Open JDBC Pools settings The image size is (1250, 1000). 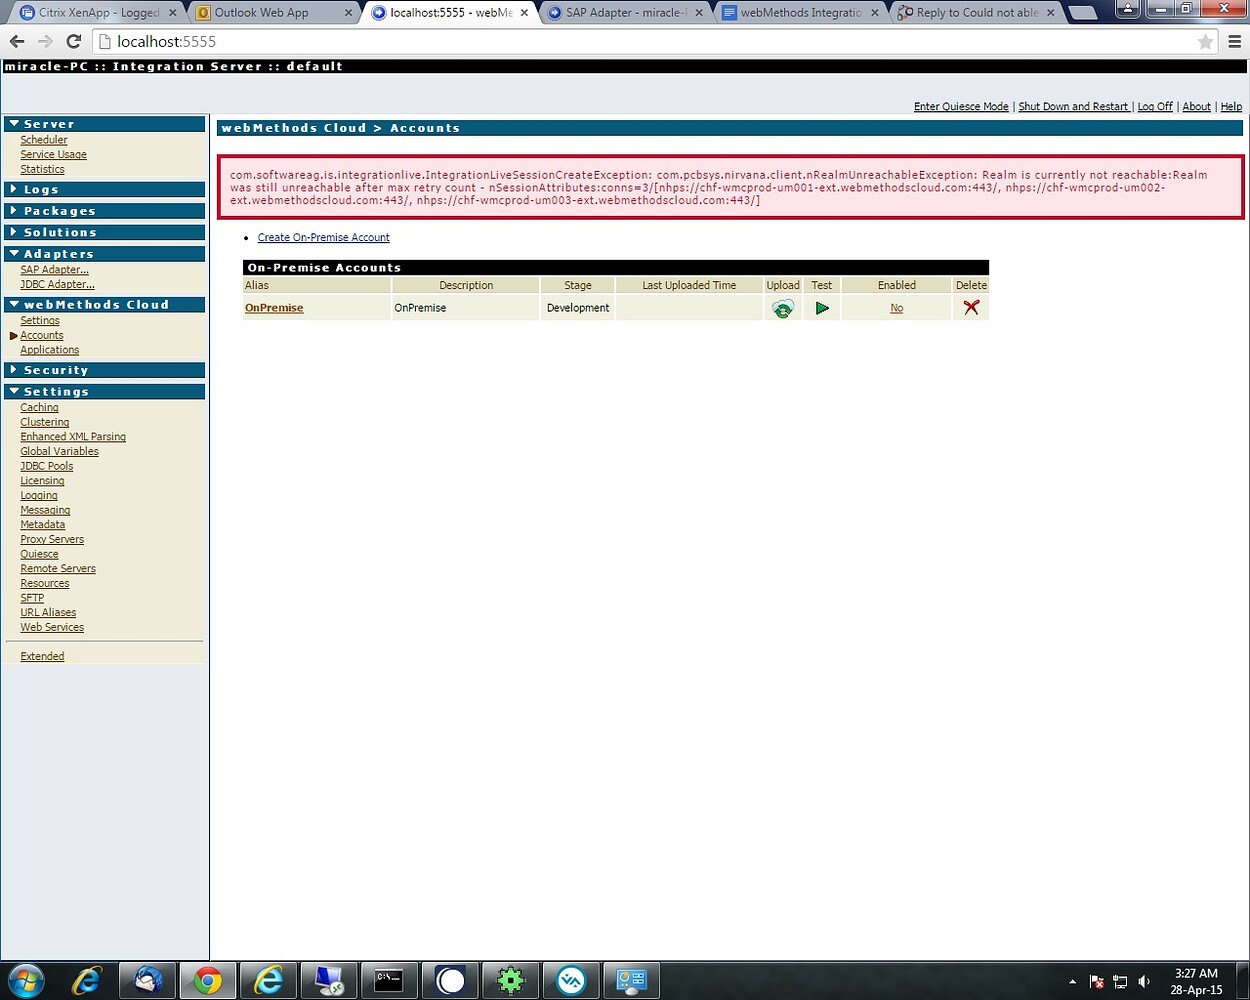click(x=47, y=467)
